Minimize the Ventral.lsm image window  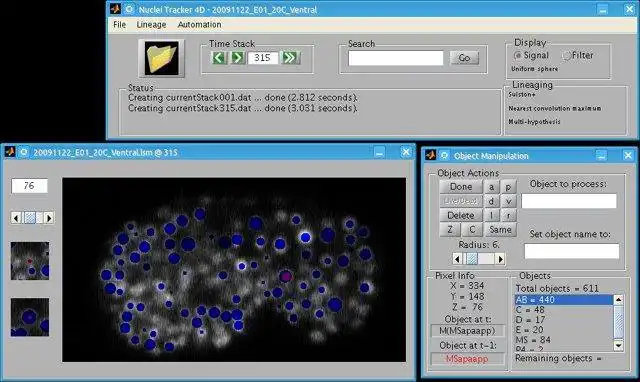pos(380,152)
